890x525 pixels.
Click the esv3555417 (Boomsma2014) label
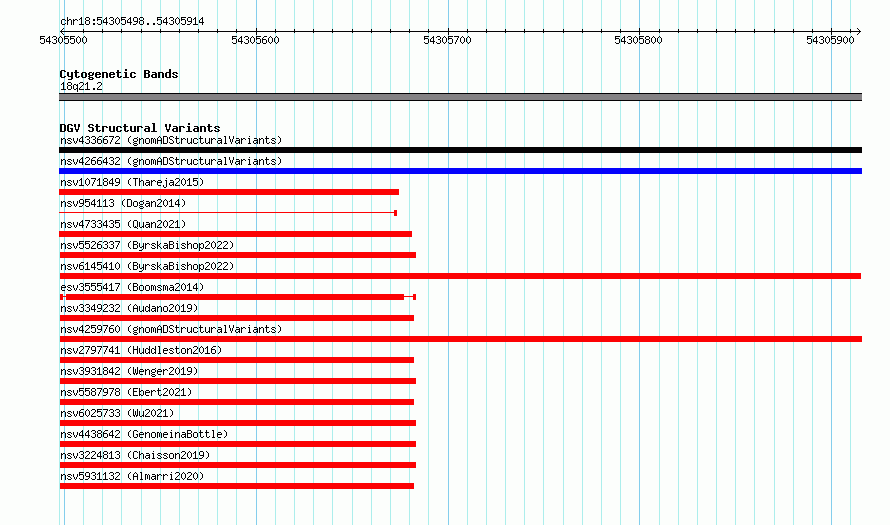tap(132, 287)
